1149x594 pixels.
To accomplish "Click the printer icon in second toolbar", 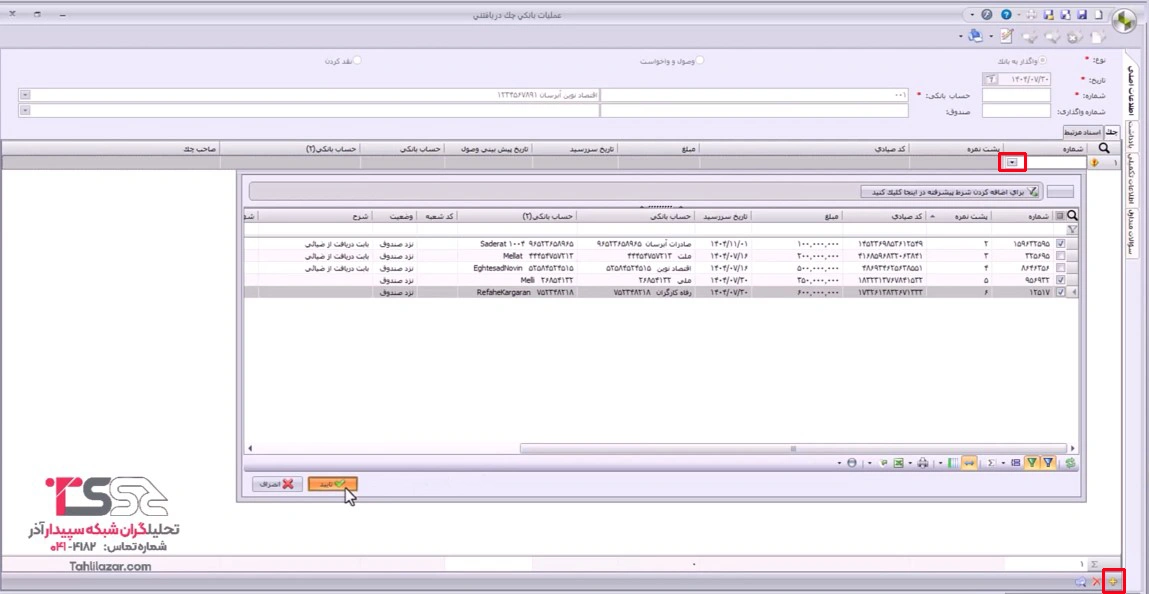I will coord(975,36).
